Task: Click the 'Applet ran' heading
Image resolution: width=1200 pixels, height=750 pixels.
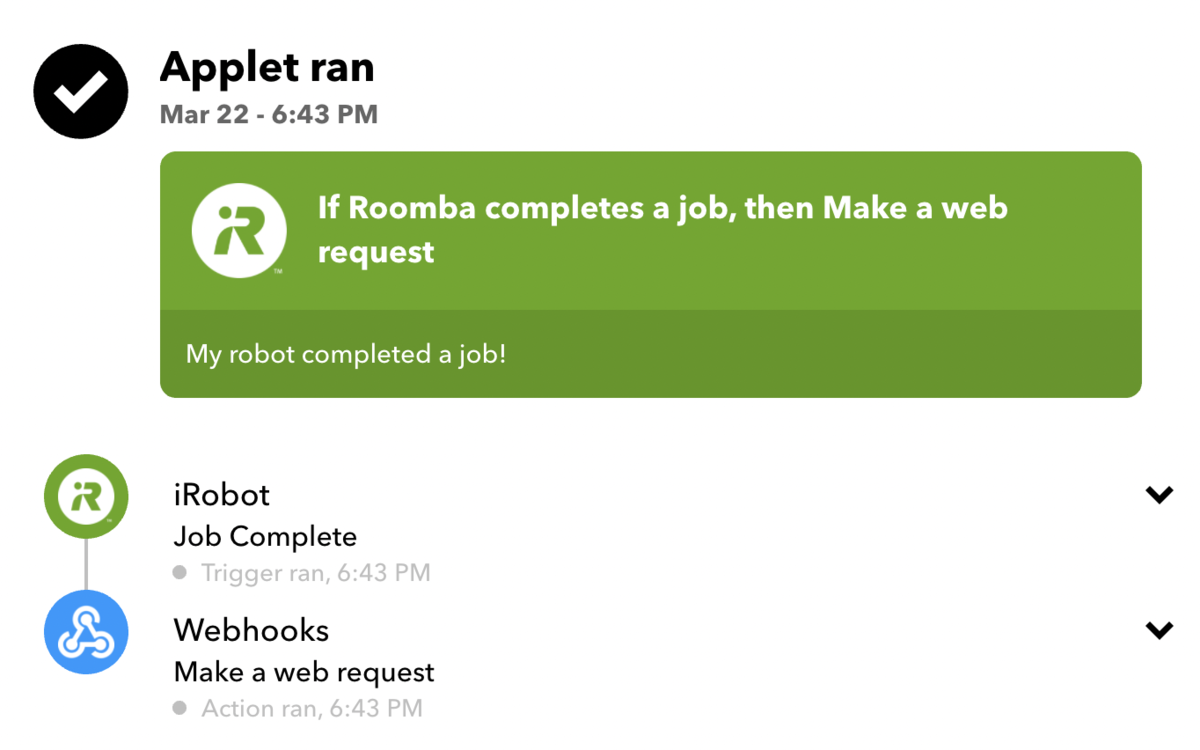Action: pos(267,67)
